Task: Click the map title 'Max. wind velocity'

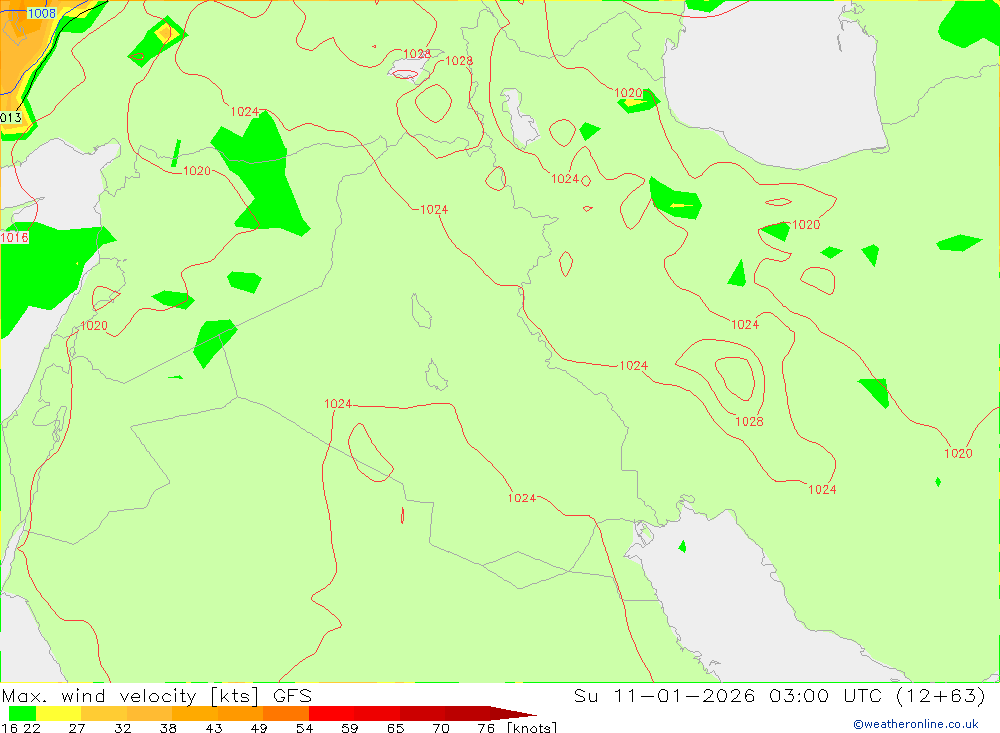Action: tap(99, 695)
